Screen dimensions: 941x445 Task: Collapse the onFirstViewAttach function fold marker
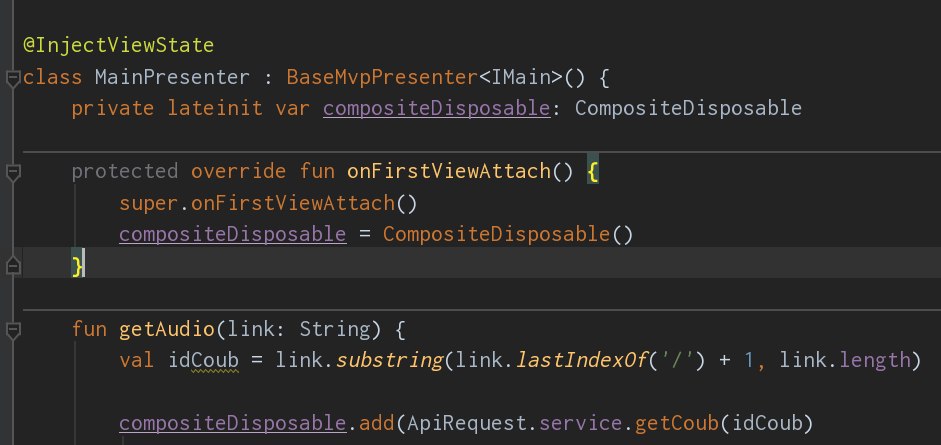coord(13,172)
